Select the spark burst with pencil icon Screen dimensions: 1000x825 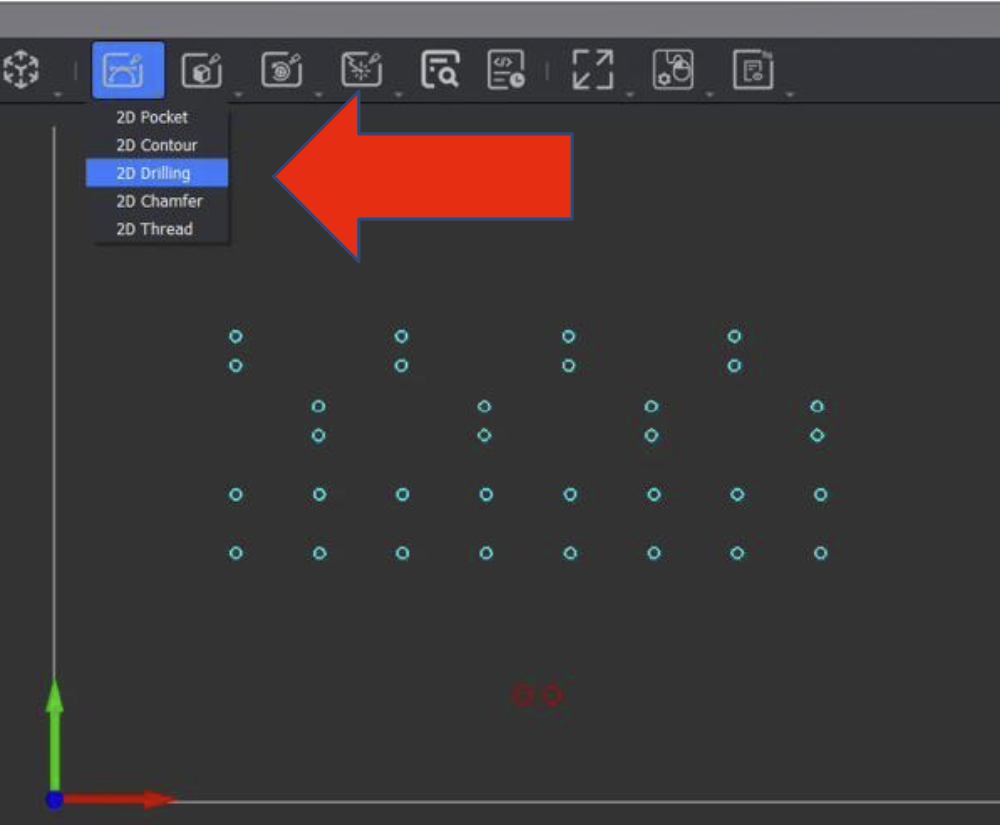point(361,70)
